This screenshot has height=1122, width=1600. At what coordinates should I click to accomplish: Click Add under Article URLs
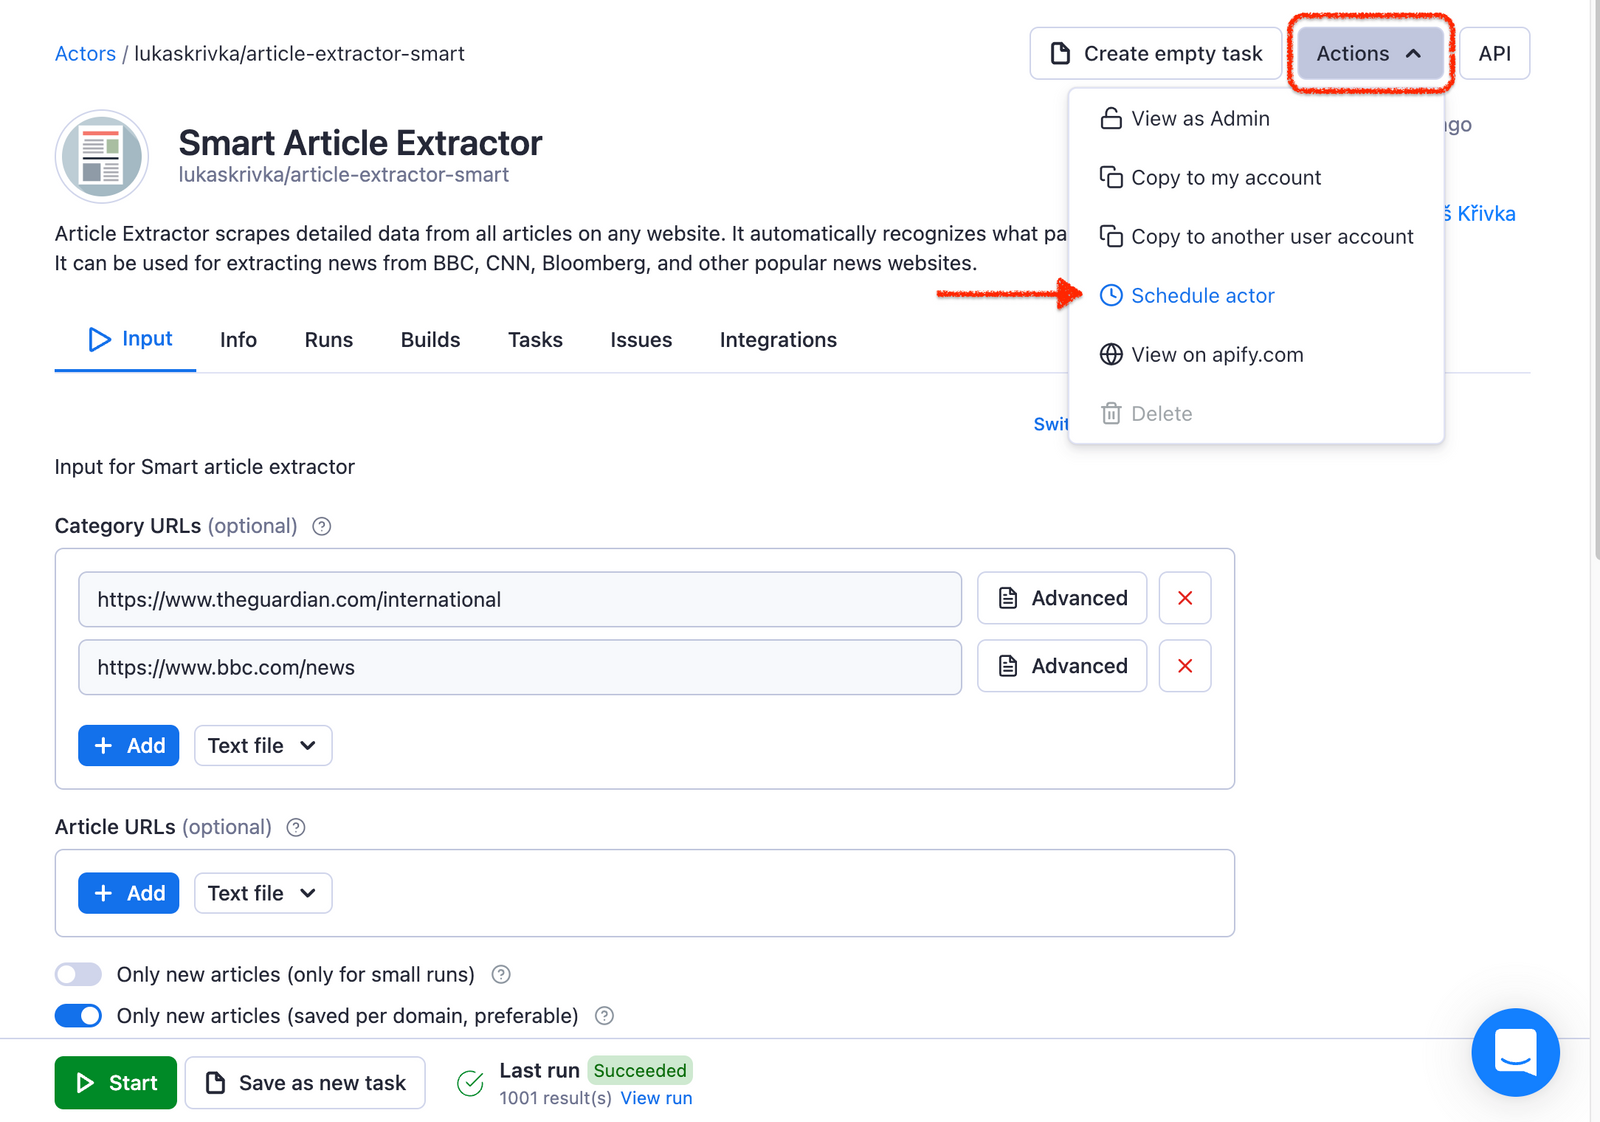(128, 892)
